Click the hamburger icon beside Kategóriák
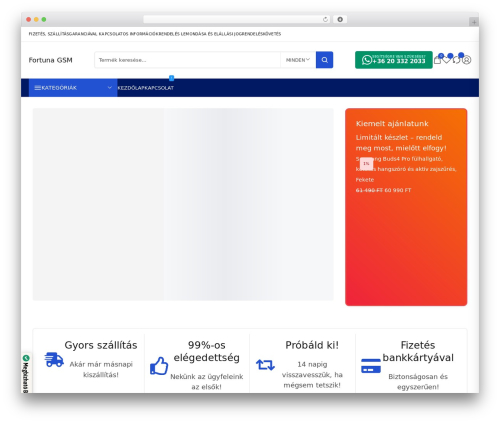Image resolution: width=500 pixels, height=423 pixels. pyautogui.click(x=38, y=88)
